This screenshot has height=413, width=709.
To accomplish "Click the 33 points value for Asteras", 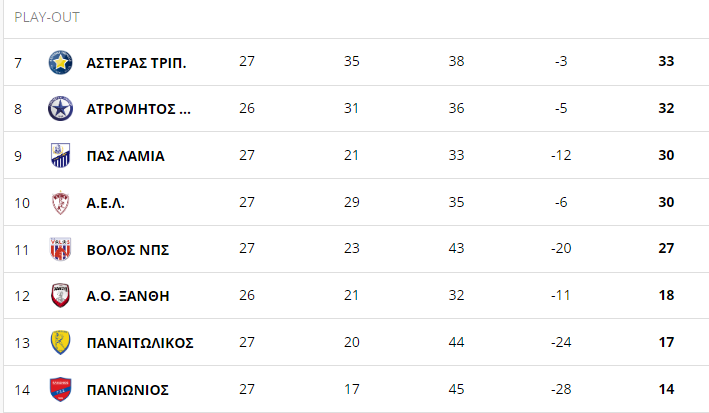I will pyautogui.click(x=666, y=62).
